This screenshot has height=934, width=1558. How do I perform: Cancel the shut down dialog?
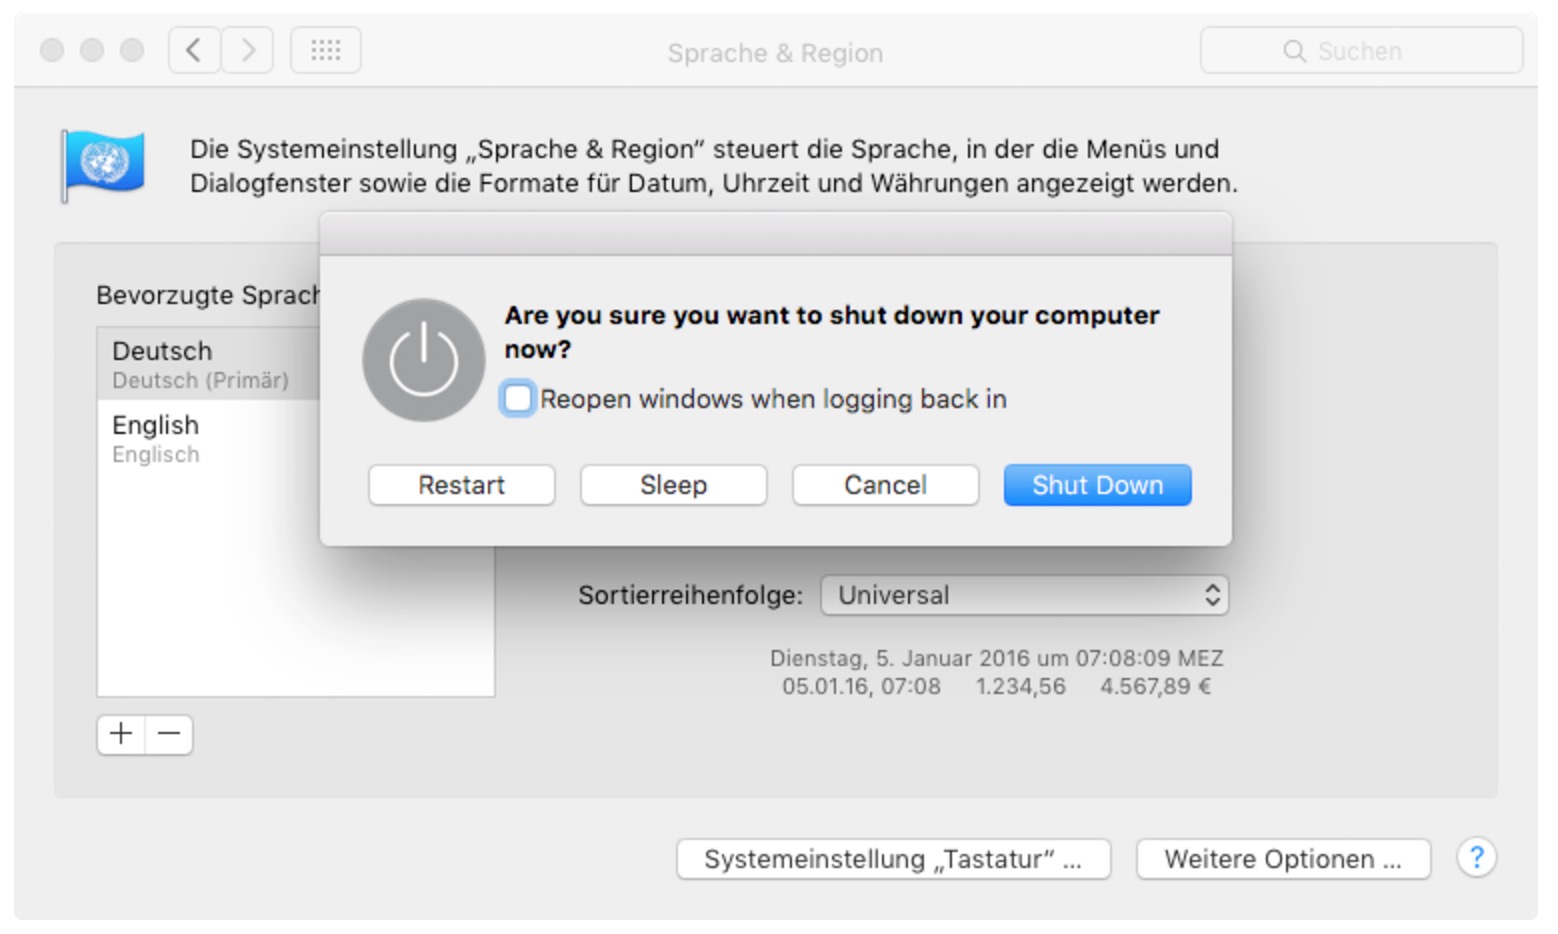pos(886,485)
